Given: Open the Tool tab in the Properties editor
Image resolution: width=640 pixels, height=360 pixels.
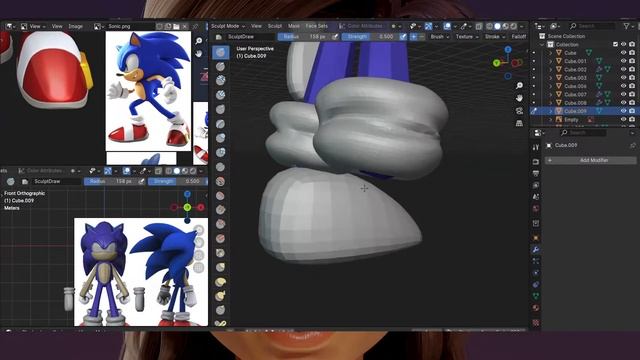Looking at the screenshot, I should [536, 147].
